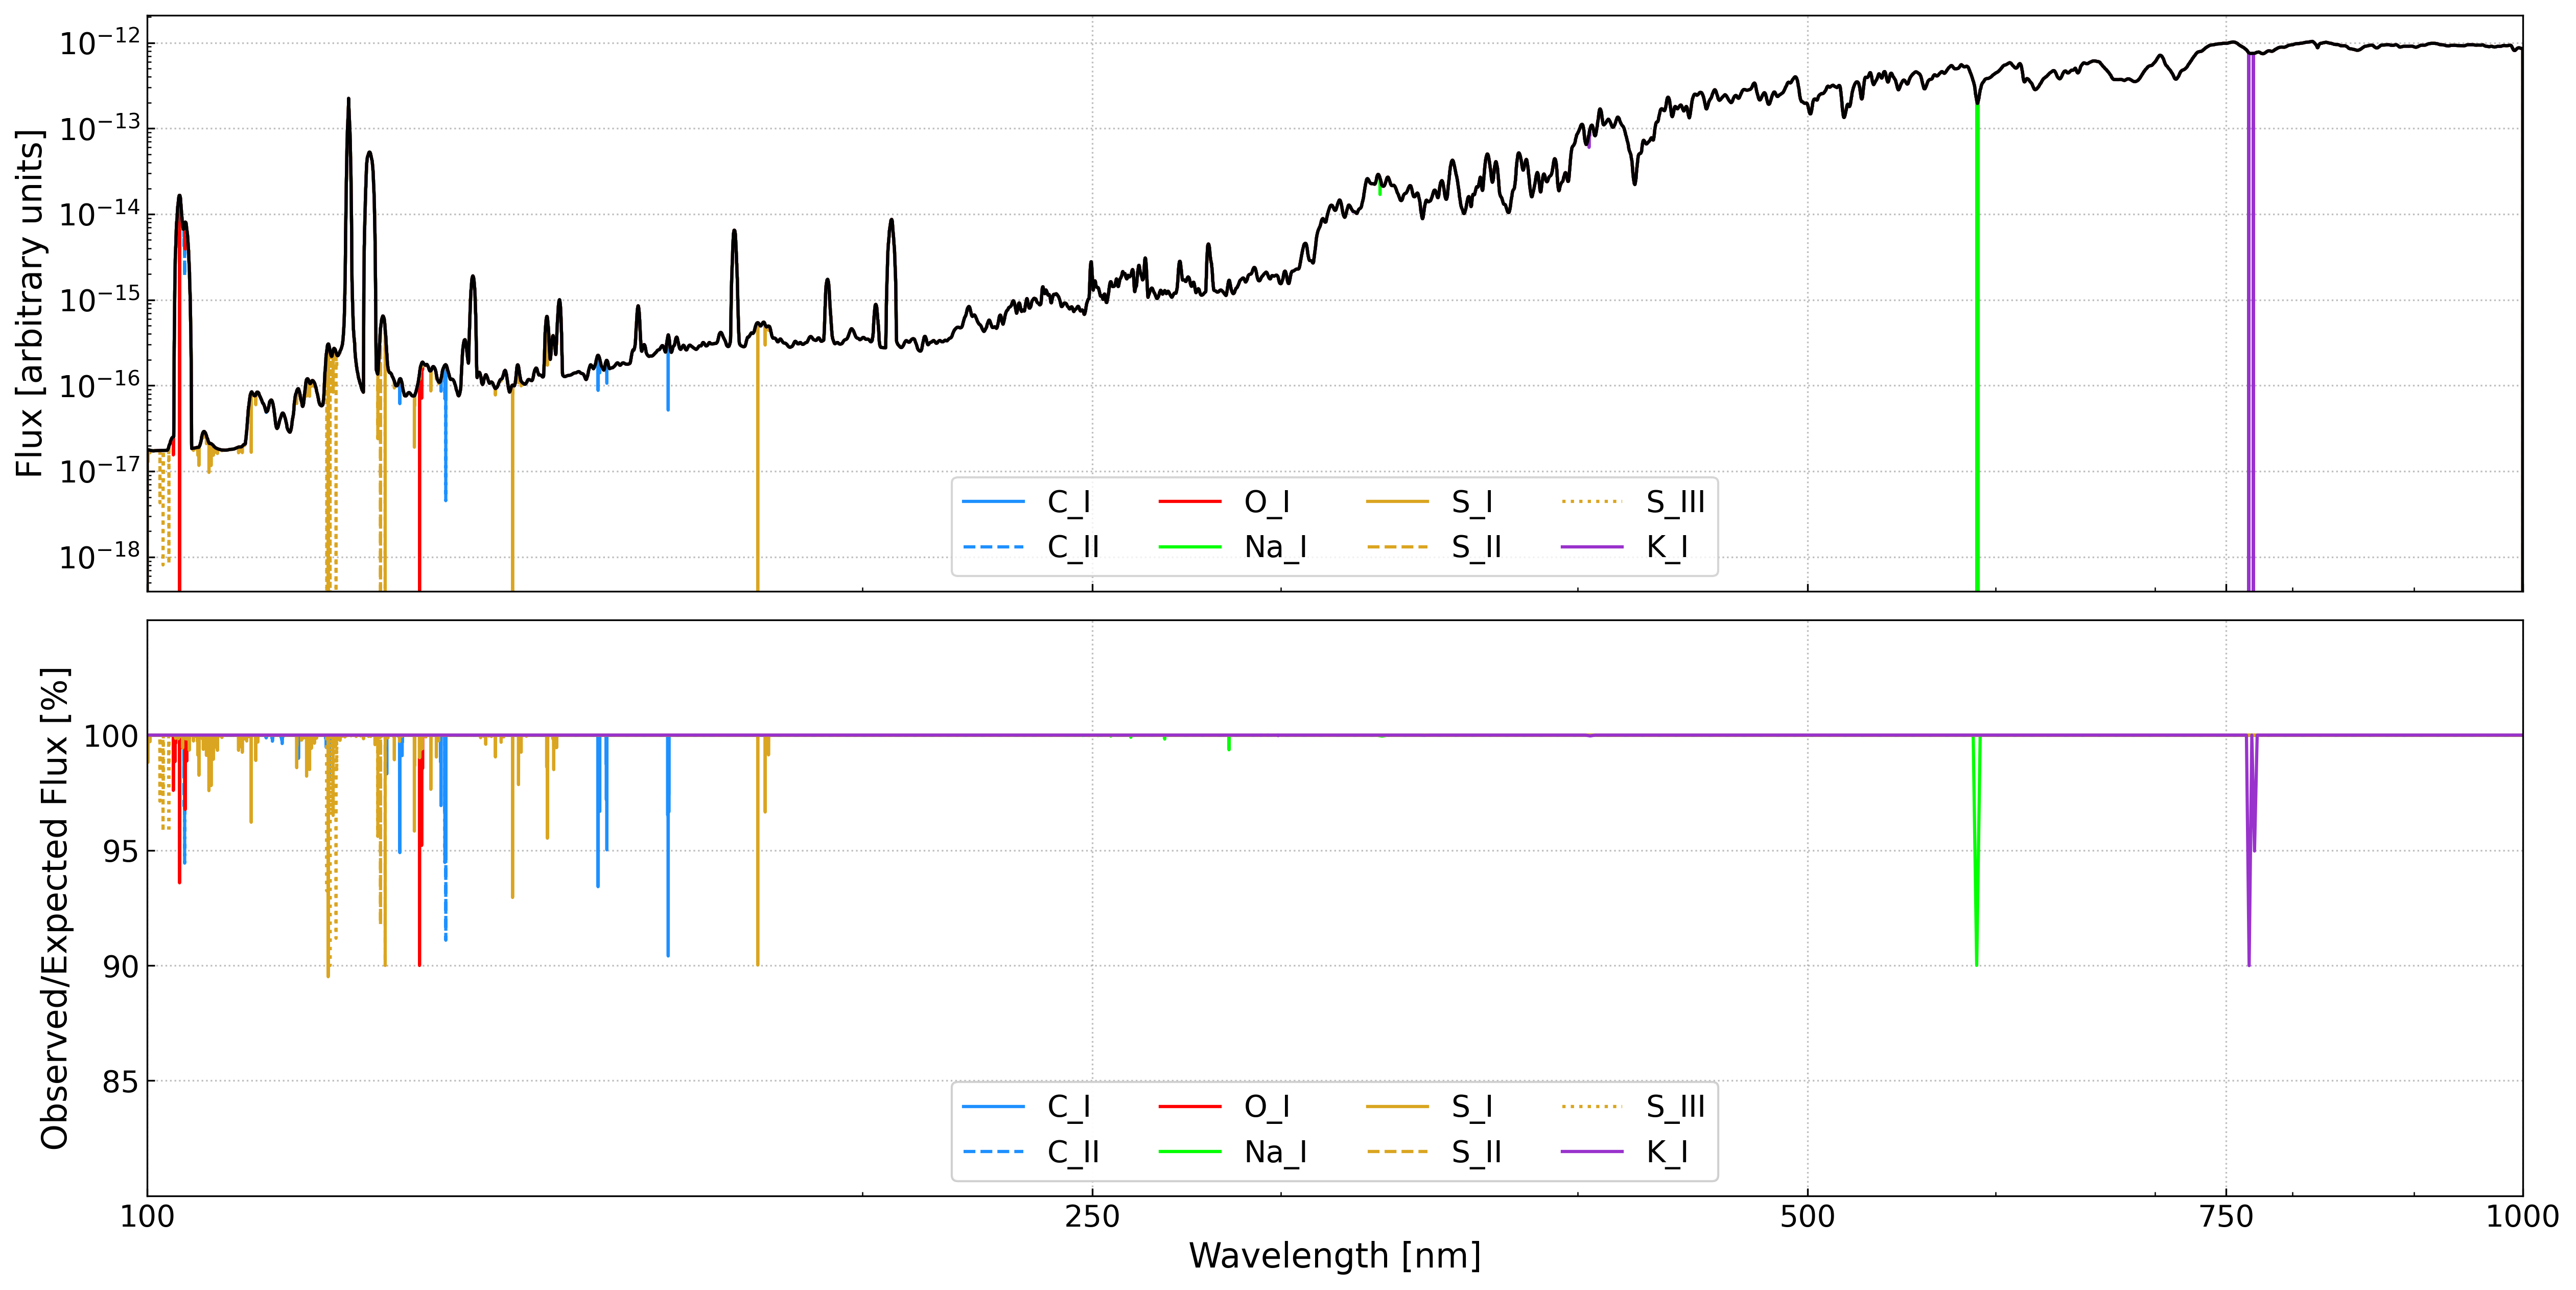Click the Na_I green swatch in top legend
Screen dimensions: 2576x1290
[1190, 547]
